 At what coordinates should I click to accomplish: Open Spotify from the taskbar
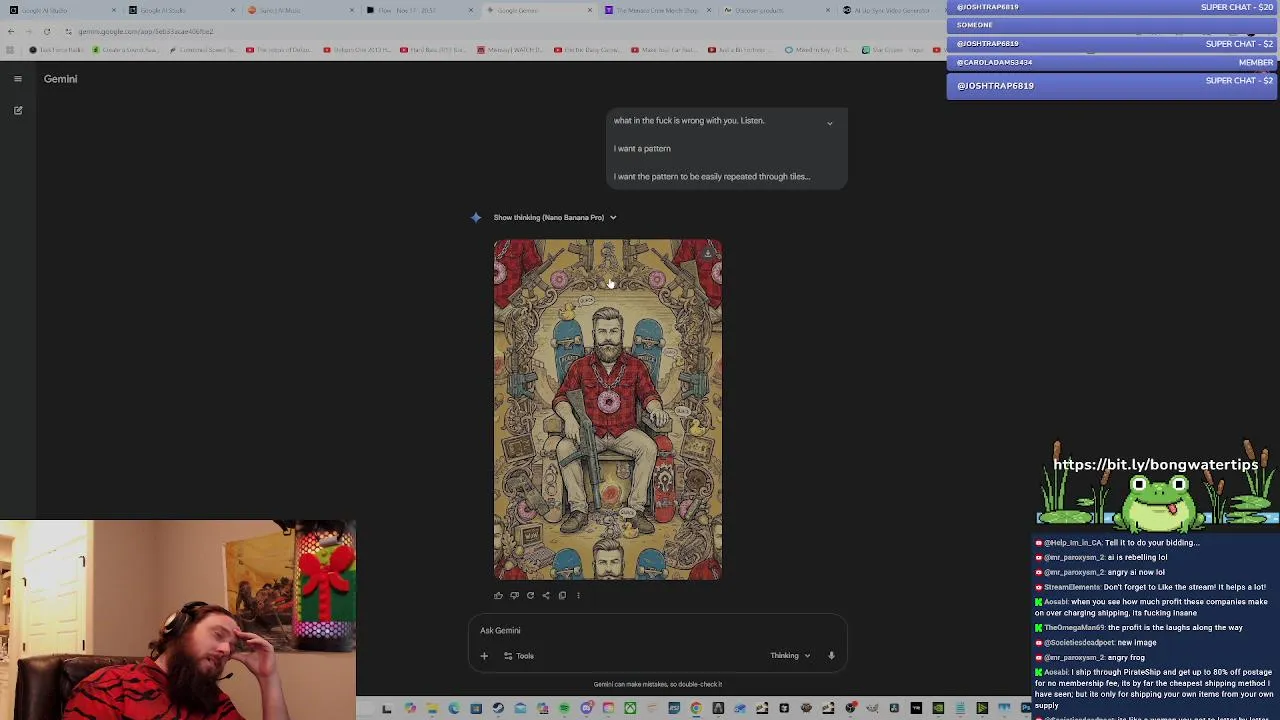564,709
